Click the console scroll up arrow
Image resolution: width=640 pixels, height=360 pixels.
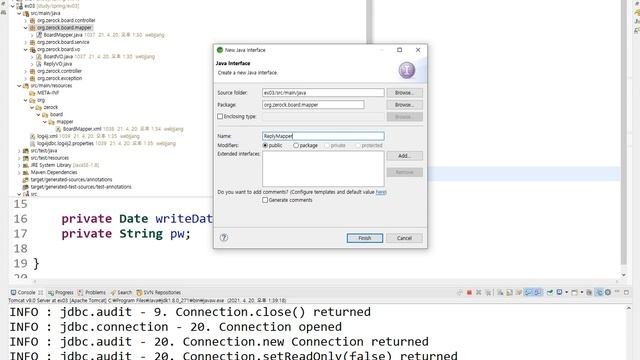[x=629, y=309]
